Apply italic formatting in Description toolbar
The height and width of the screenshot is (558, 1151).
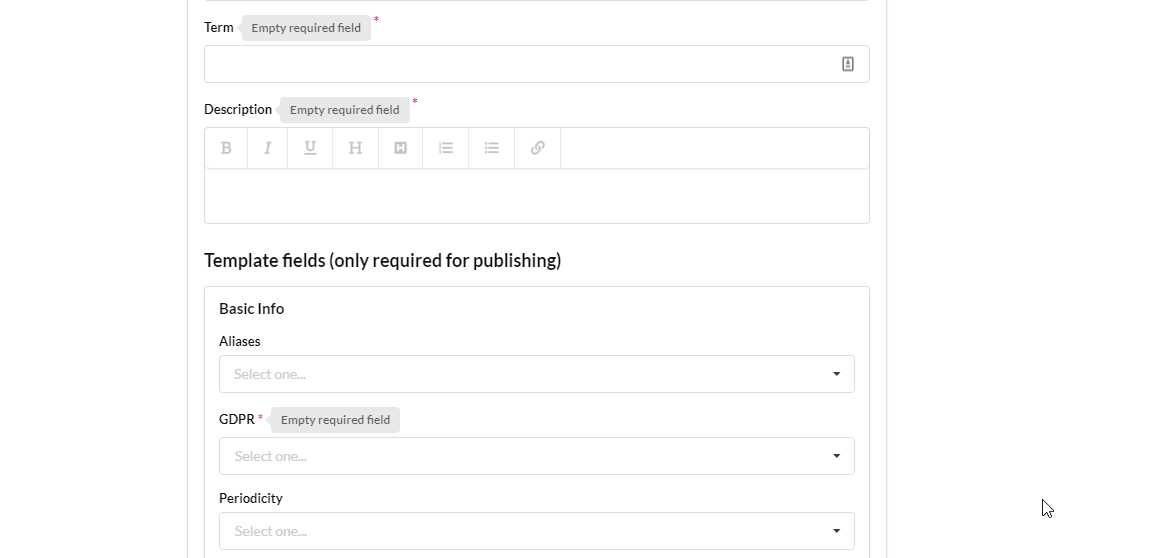(268, 148)
